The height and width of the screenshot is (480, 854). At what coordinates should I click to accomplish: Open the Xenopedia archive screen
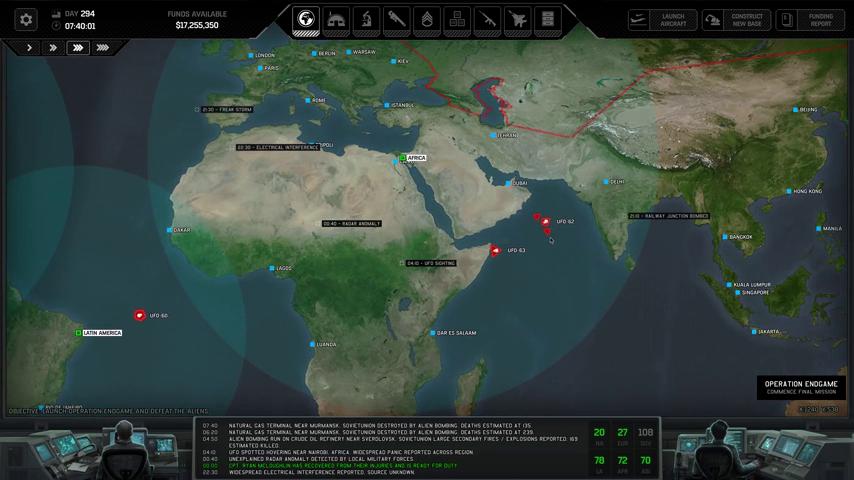click(547, 19)
